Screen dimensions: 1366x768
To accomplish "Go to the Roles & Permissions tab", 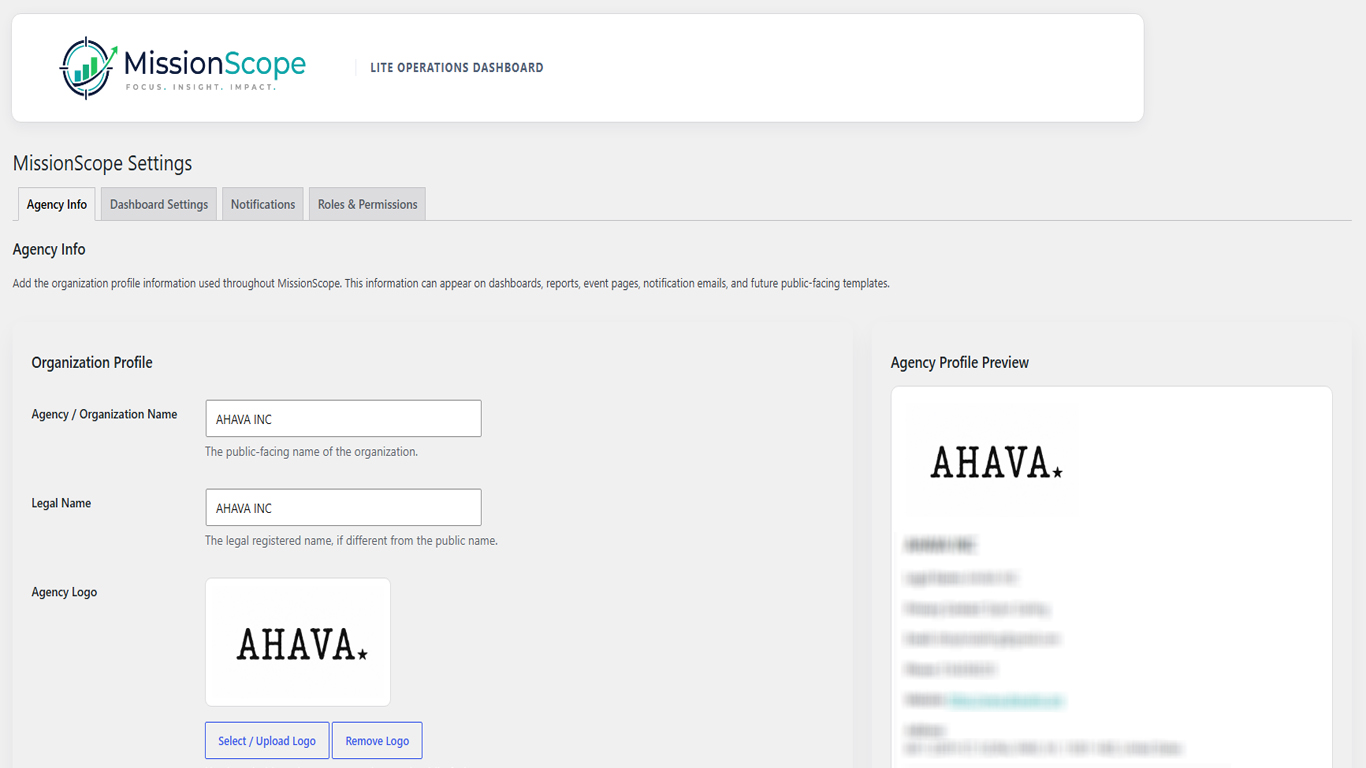I will pyautogui.click(x=367, y=204).
